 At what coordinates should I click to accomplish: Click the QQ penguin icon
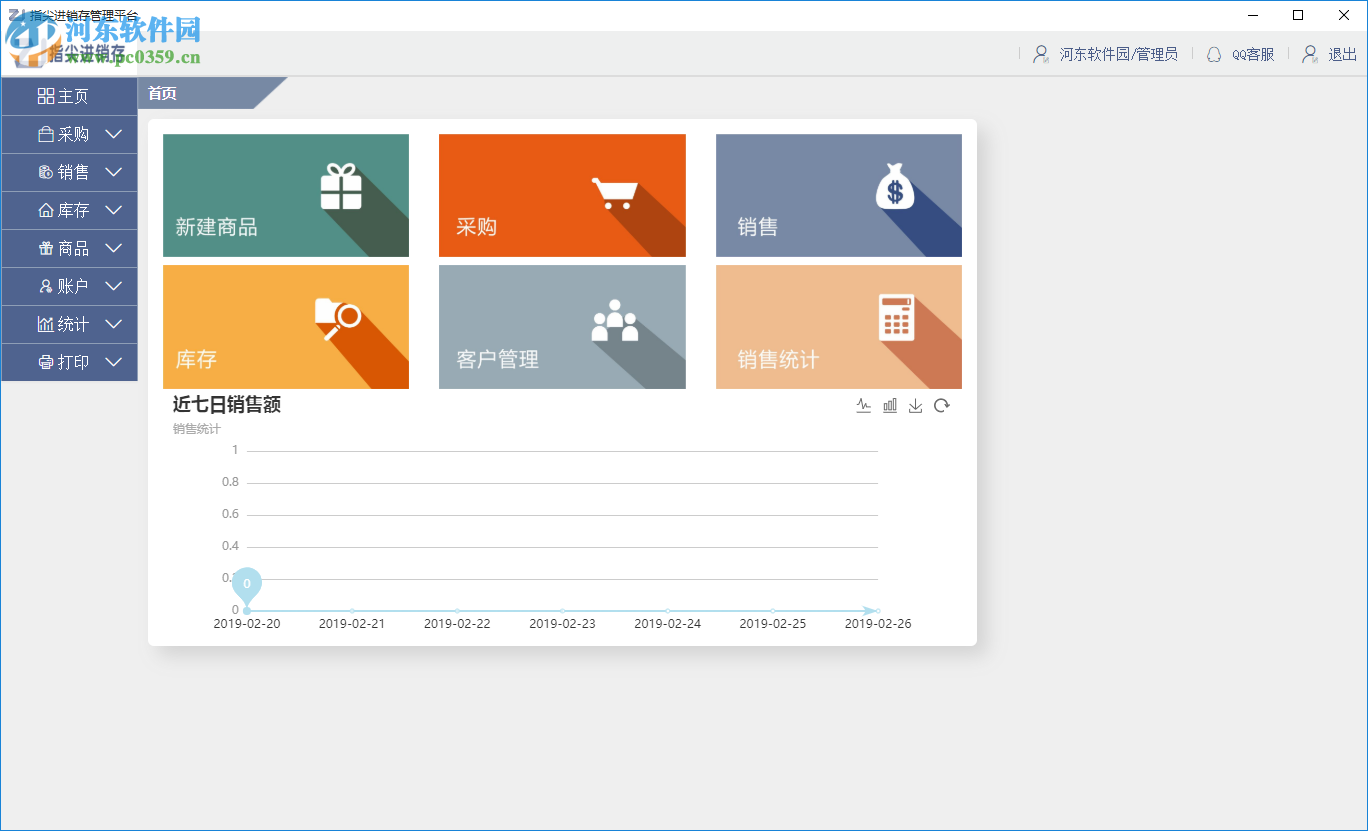tap(1214, 54)
